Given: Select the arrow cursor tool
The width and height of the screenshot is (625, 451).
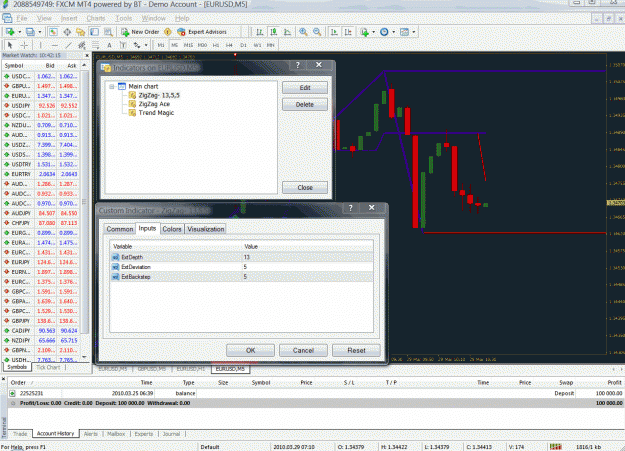Looking at the screenshot, I should click(10, 45).
